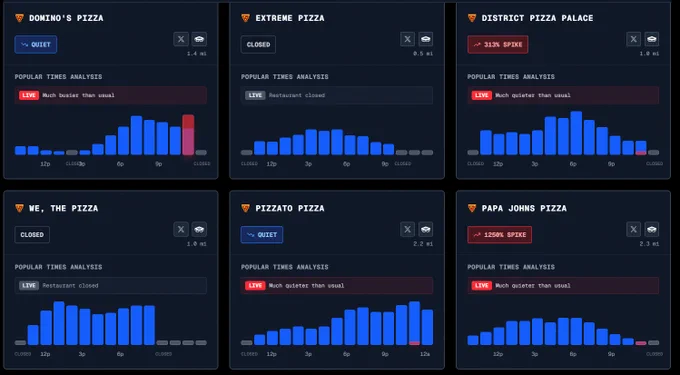Open the delivery box icon on Extreme Pizza card
The width and height of the screenshot is (680, 375).
tap(425, 39)
